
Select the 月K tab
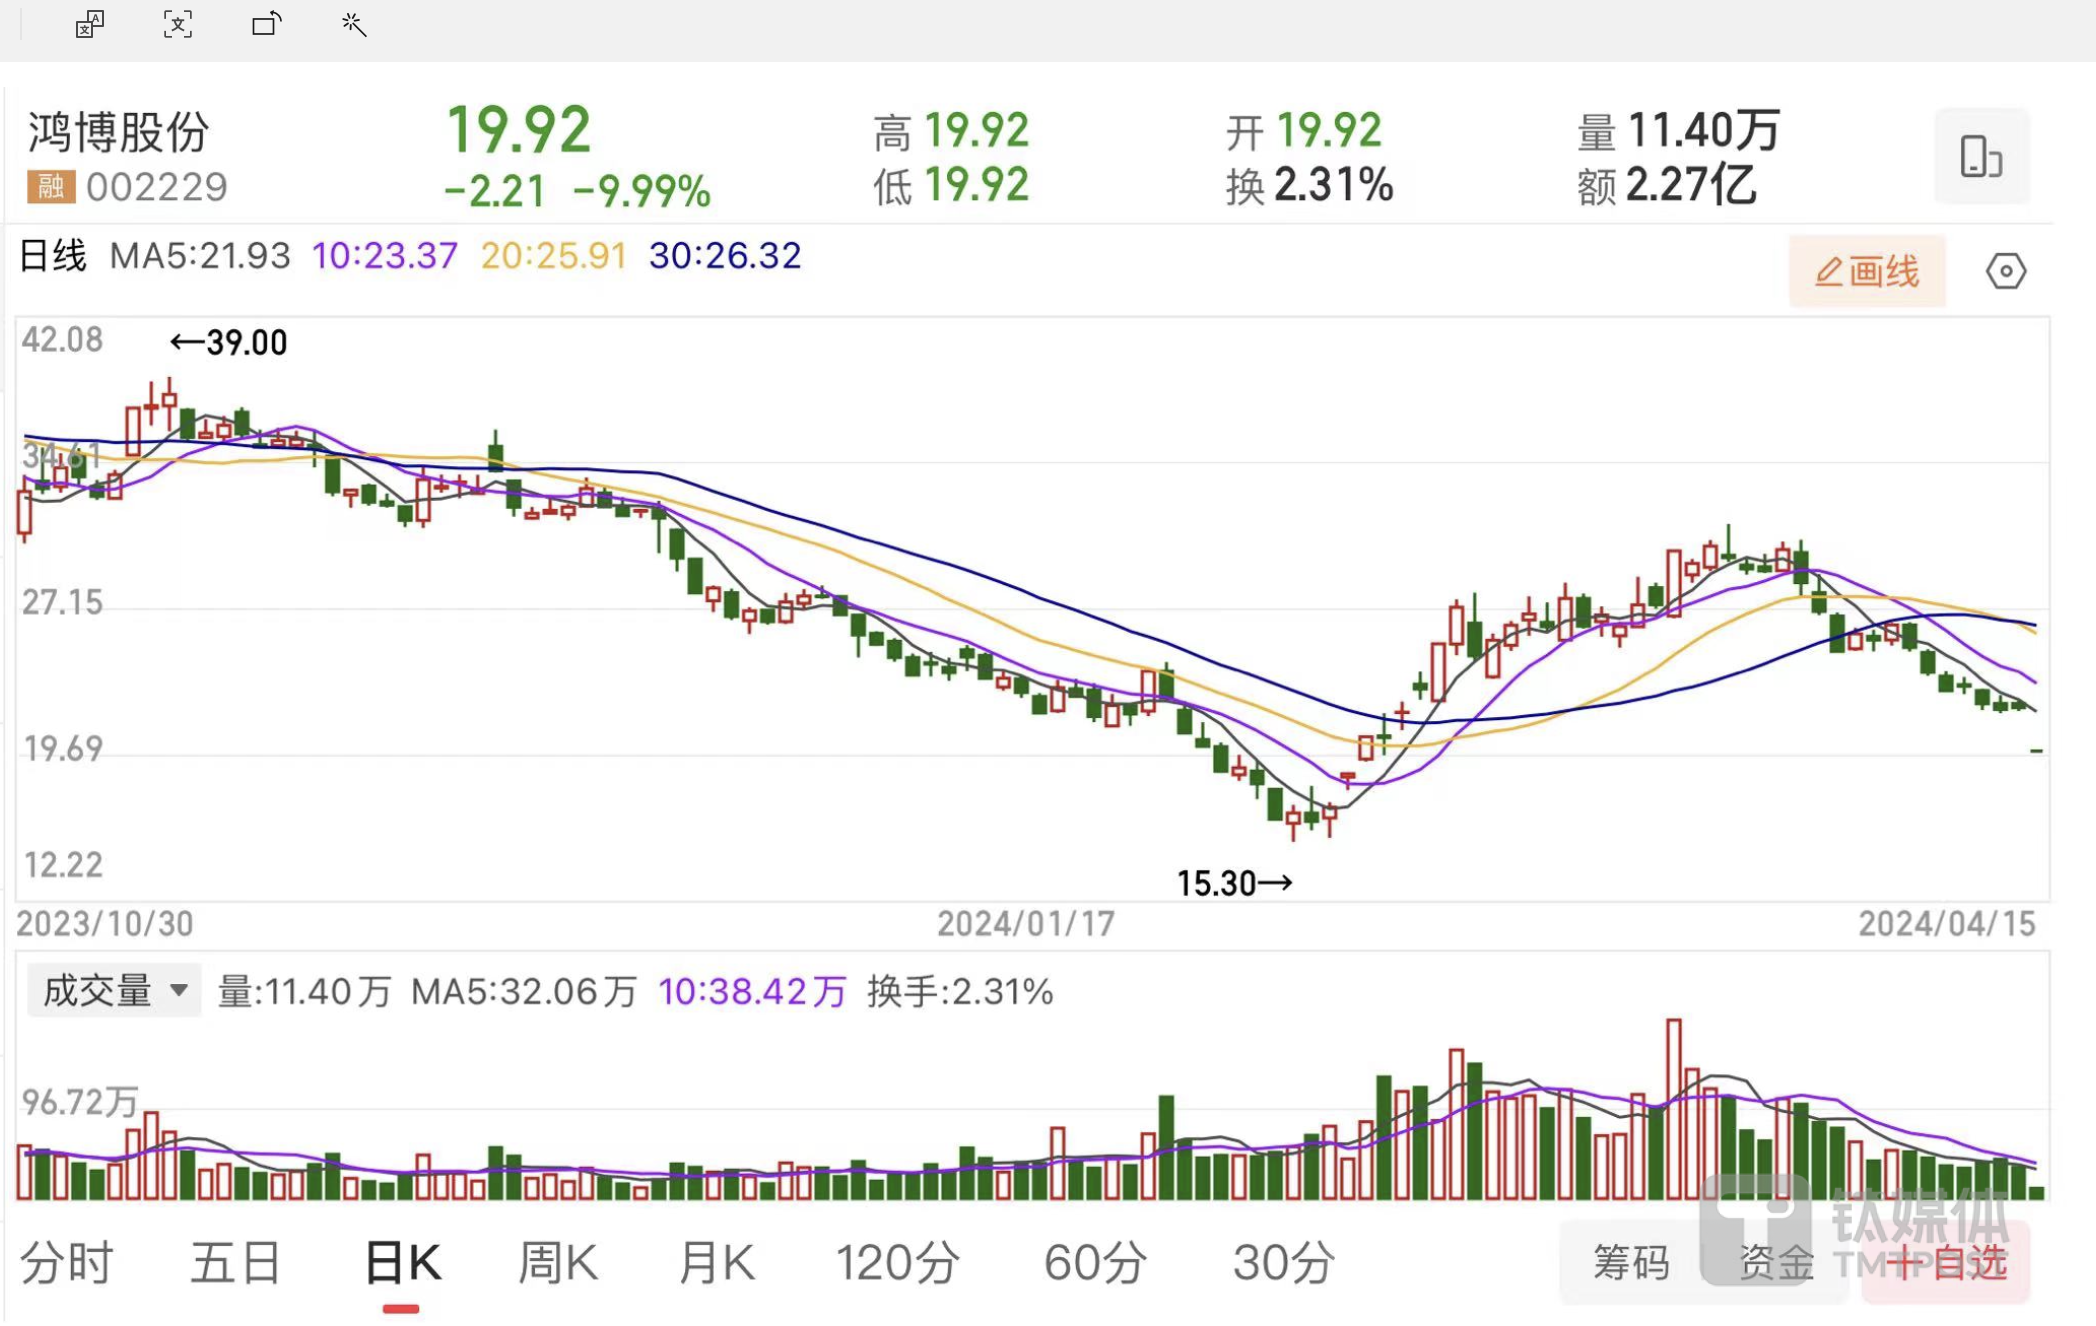pyautogui.click(x=716, y=1262)
